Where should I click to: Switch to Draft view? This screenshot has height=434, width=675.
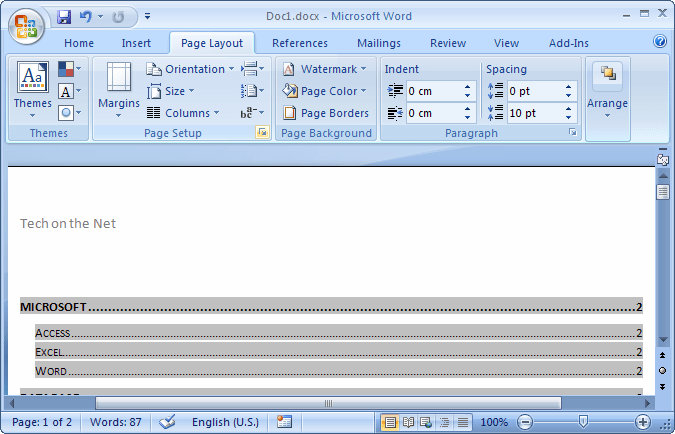[463, 422]
